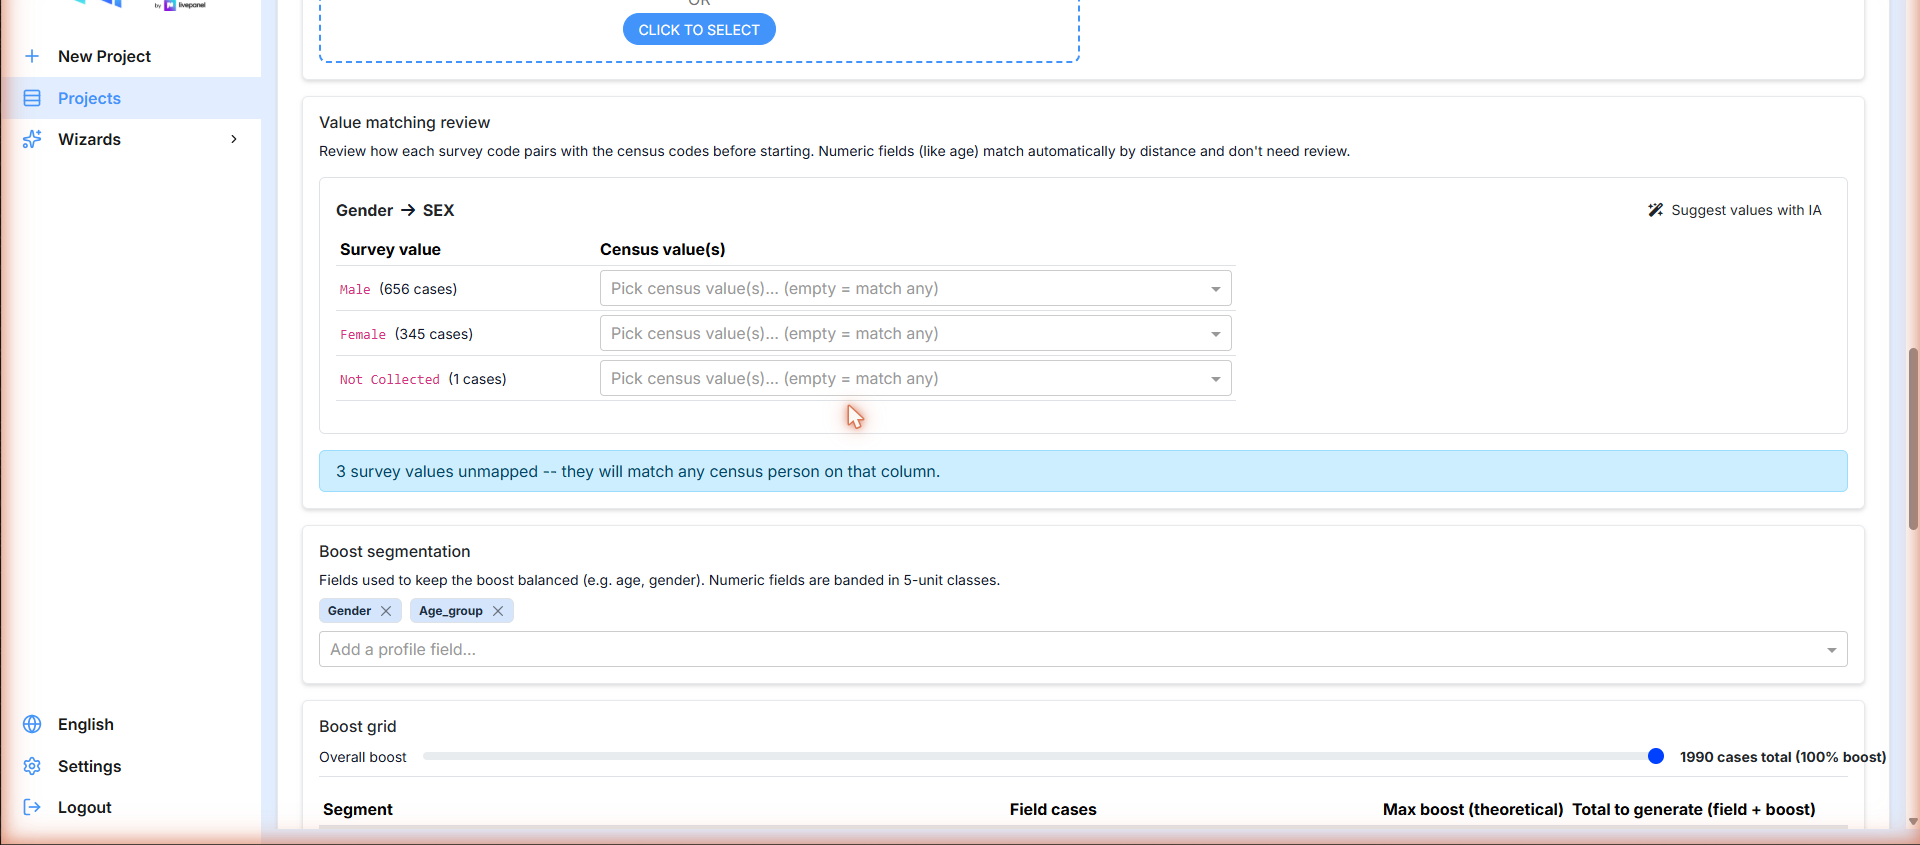Click Max boost (theoretical) column header
Image resolution: width=1920 pixels, height=845 pixels.
tap(1473, 809)
